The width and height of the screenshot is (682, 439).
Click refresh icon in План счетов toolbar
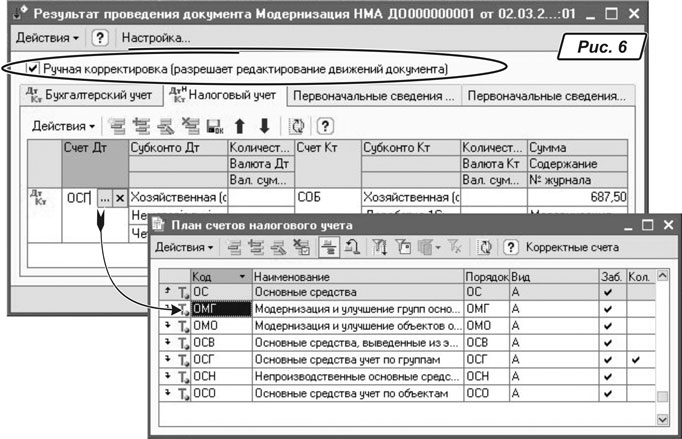(484, 247)
